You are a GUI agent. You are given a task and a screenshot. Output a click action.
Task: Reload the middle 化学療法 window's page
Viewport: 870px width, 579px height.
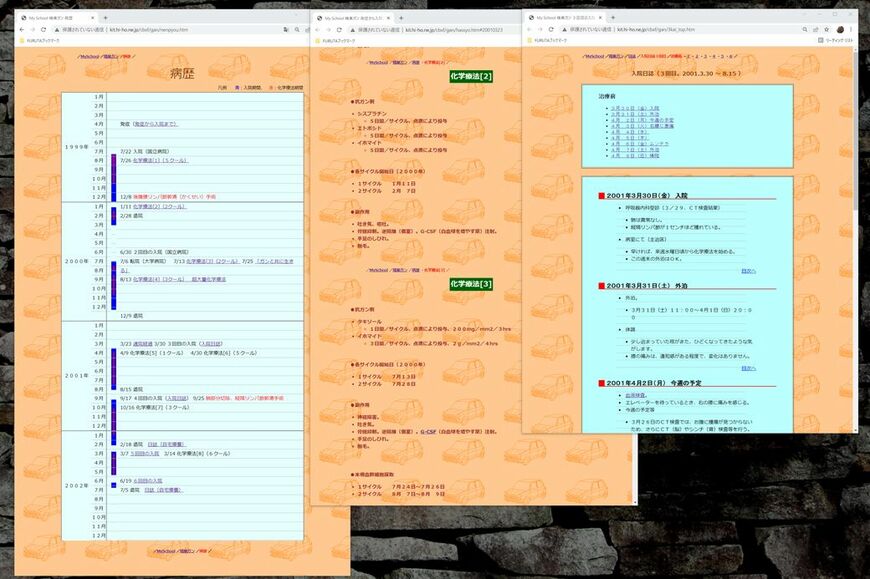tap(339, 29)
